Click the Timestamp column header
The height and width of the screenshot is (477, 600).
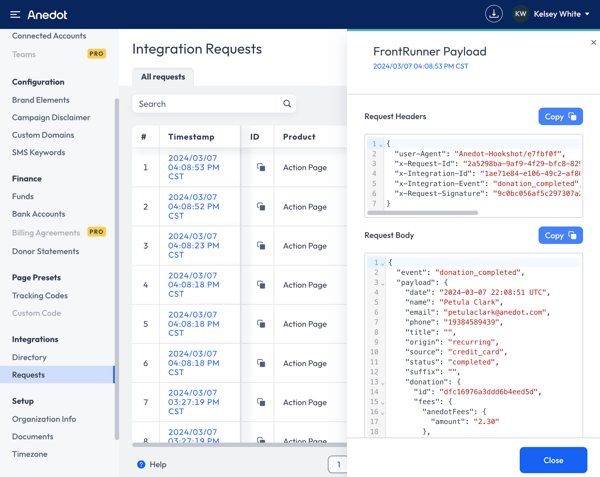tap(191, 137)
